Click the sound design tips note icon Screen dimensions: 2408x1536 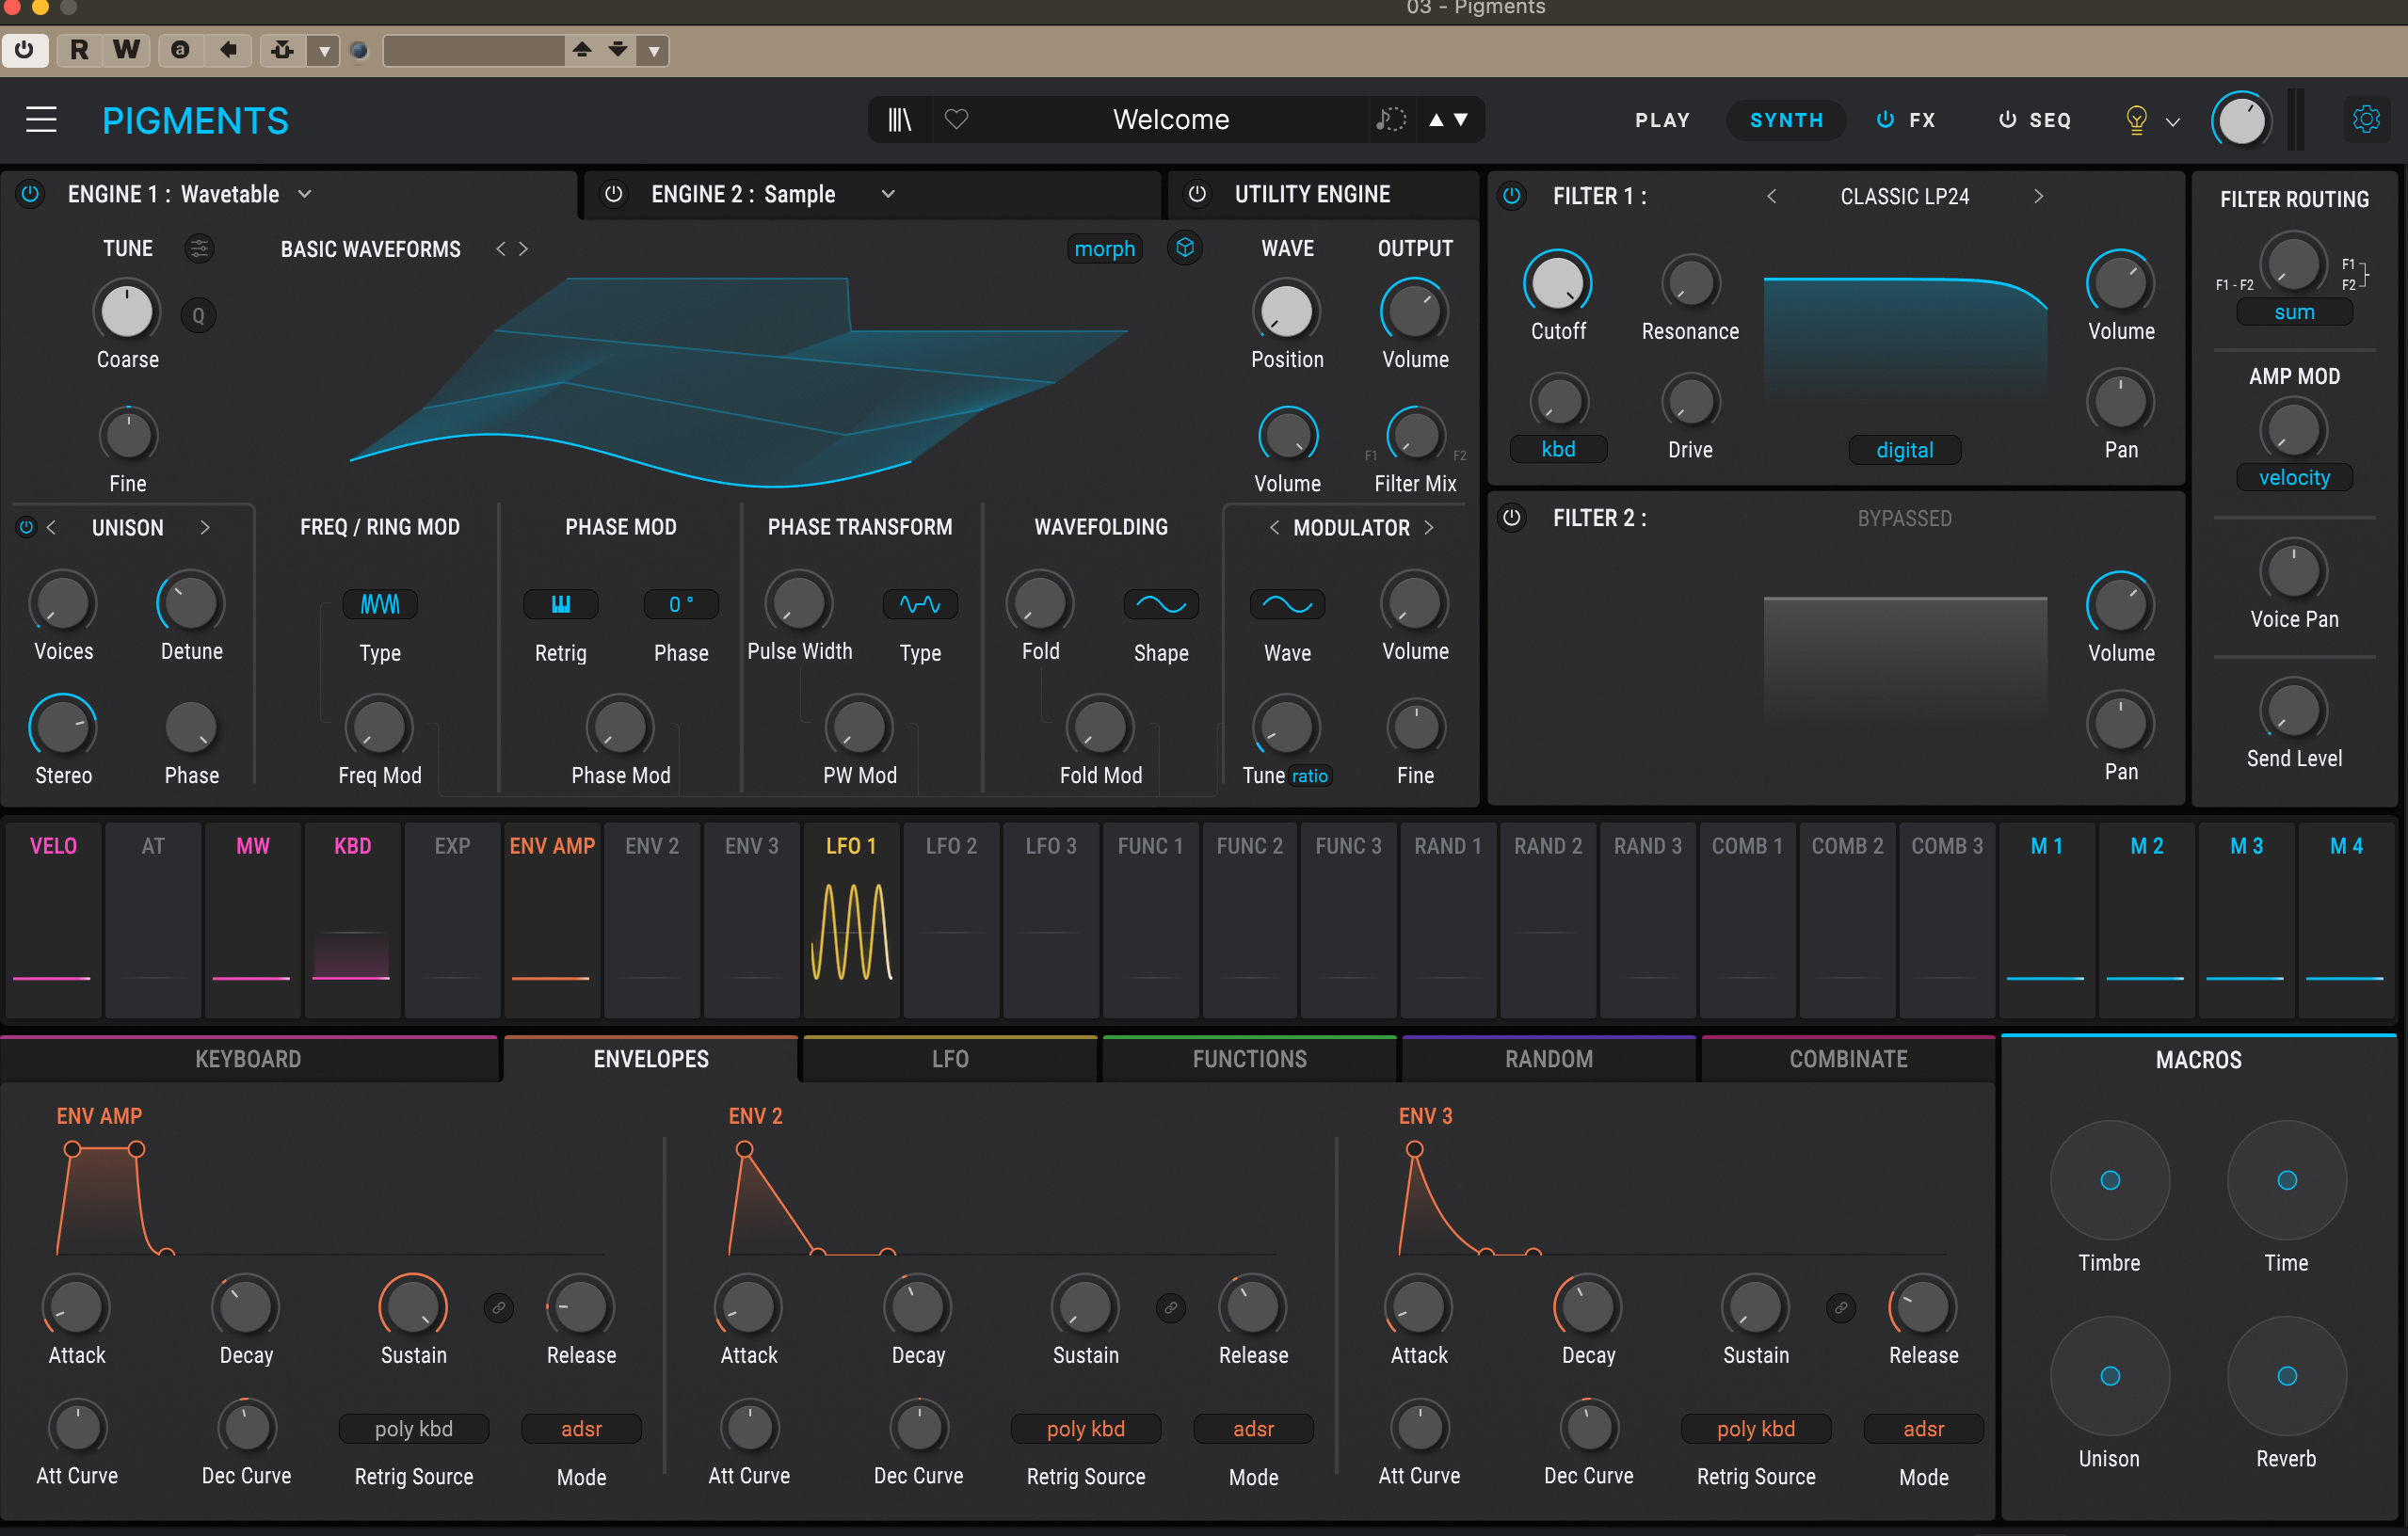tap(1390, 120)
